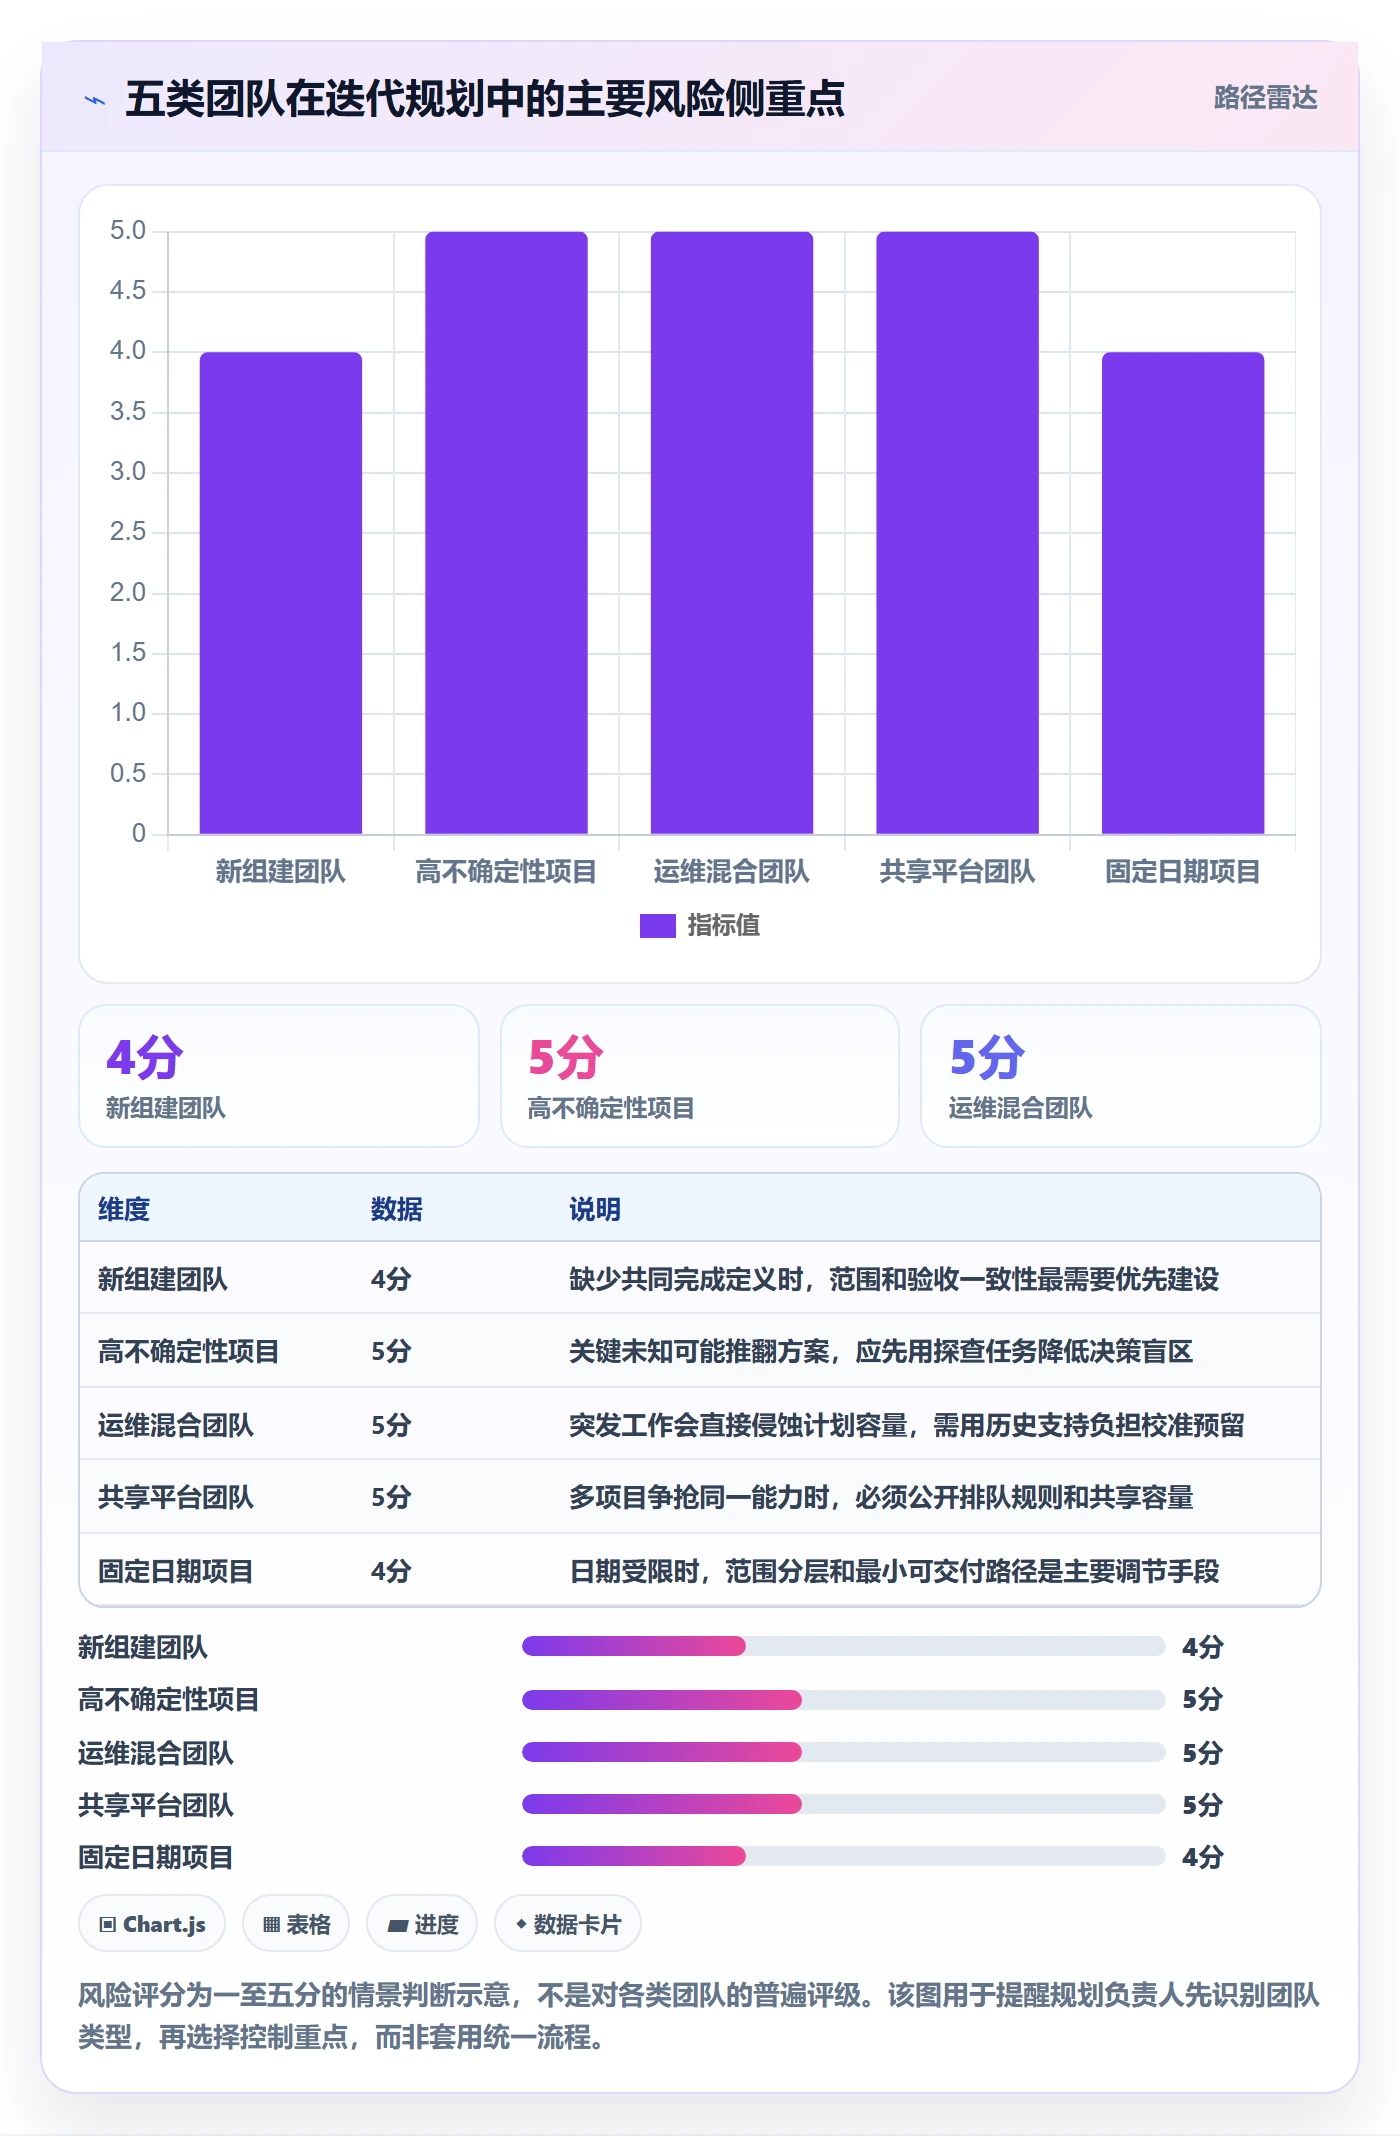Click the 固定日期项目 bar in chart
Screen dimensions: 1400x2136
click(x=1183, y=593)
